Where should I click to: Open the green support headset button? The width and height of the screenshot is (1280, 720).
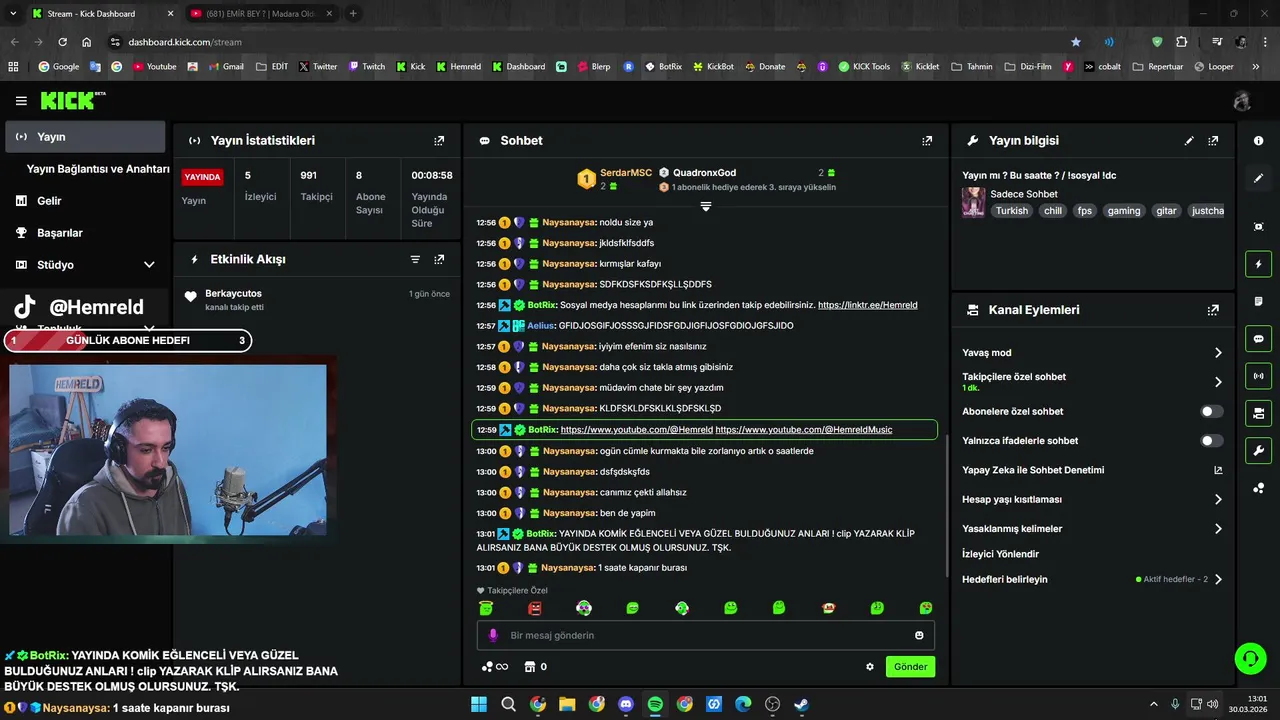1250,658
